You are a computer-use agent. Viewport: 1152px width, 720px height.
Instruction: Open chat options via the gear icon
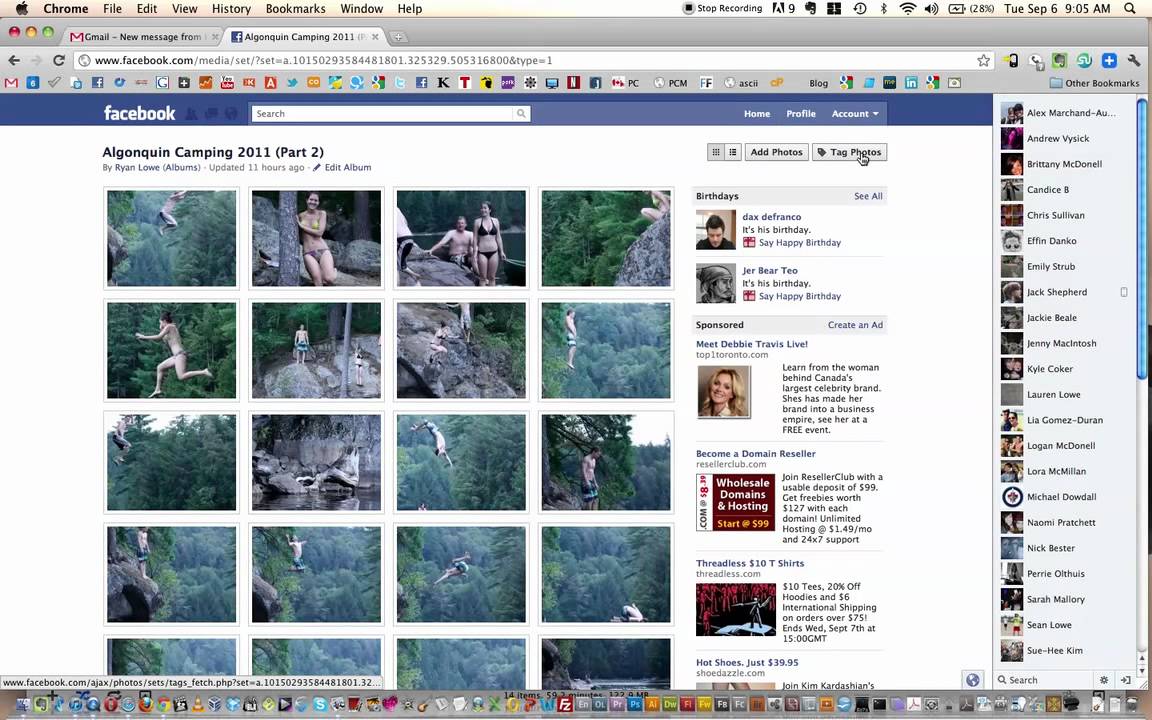coord(1103,679)
